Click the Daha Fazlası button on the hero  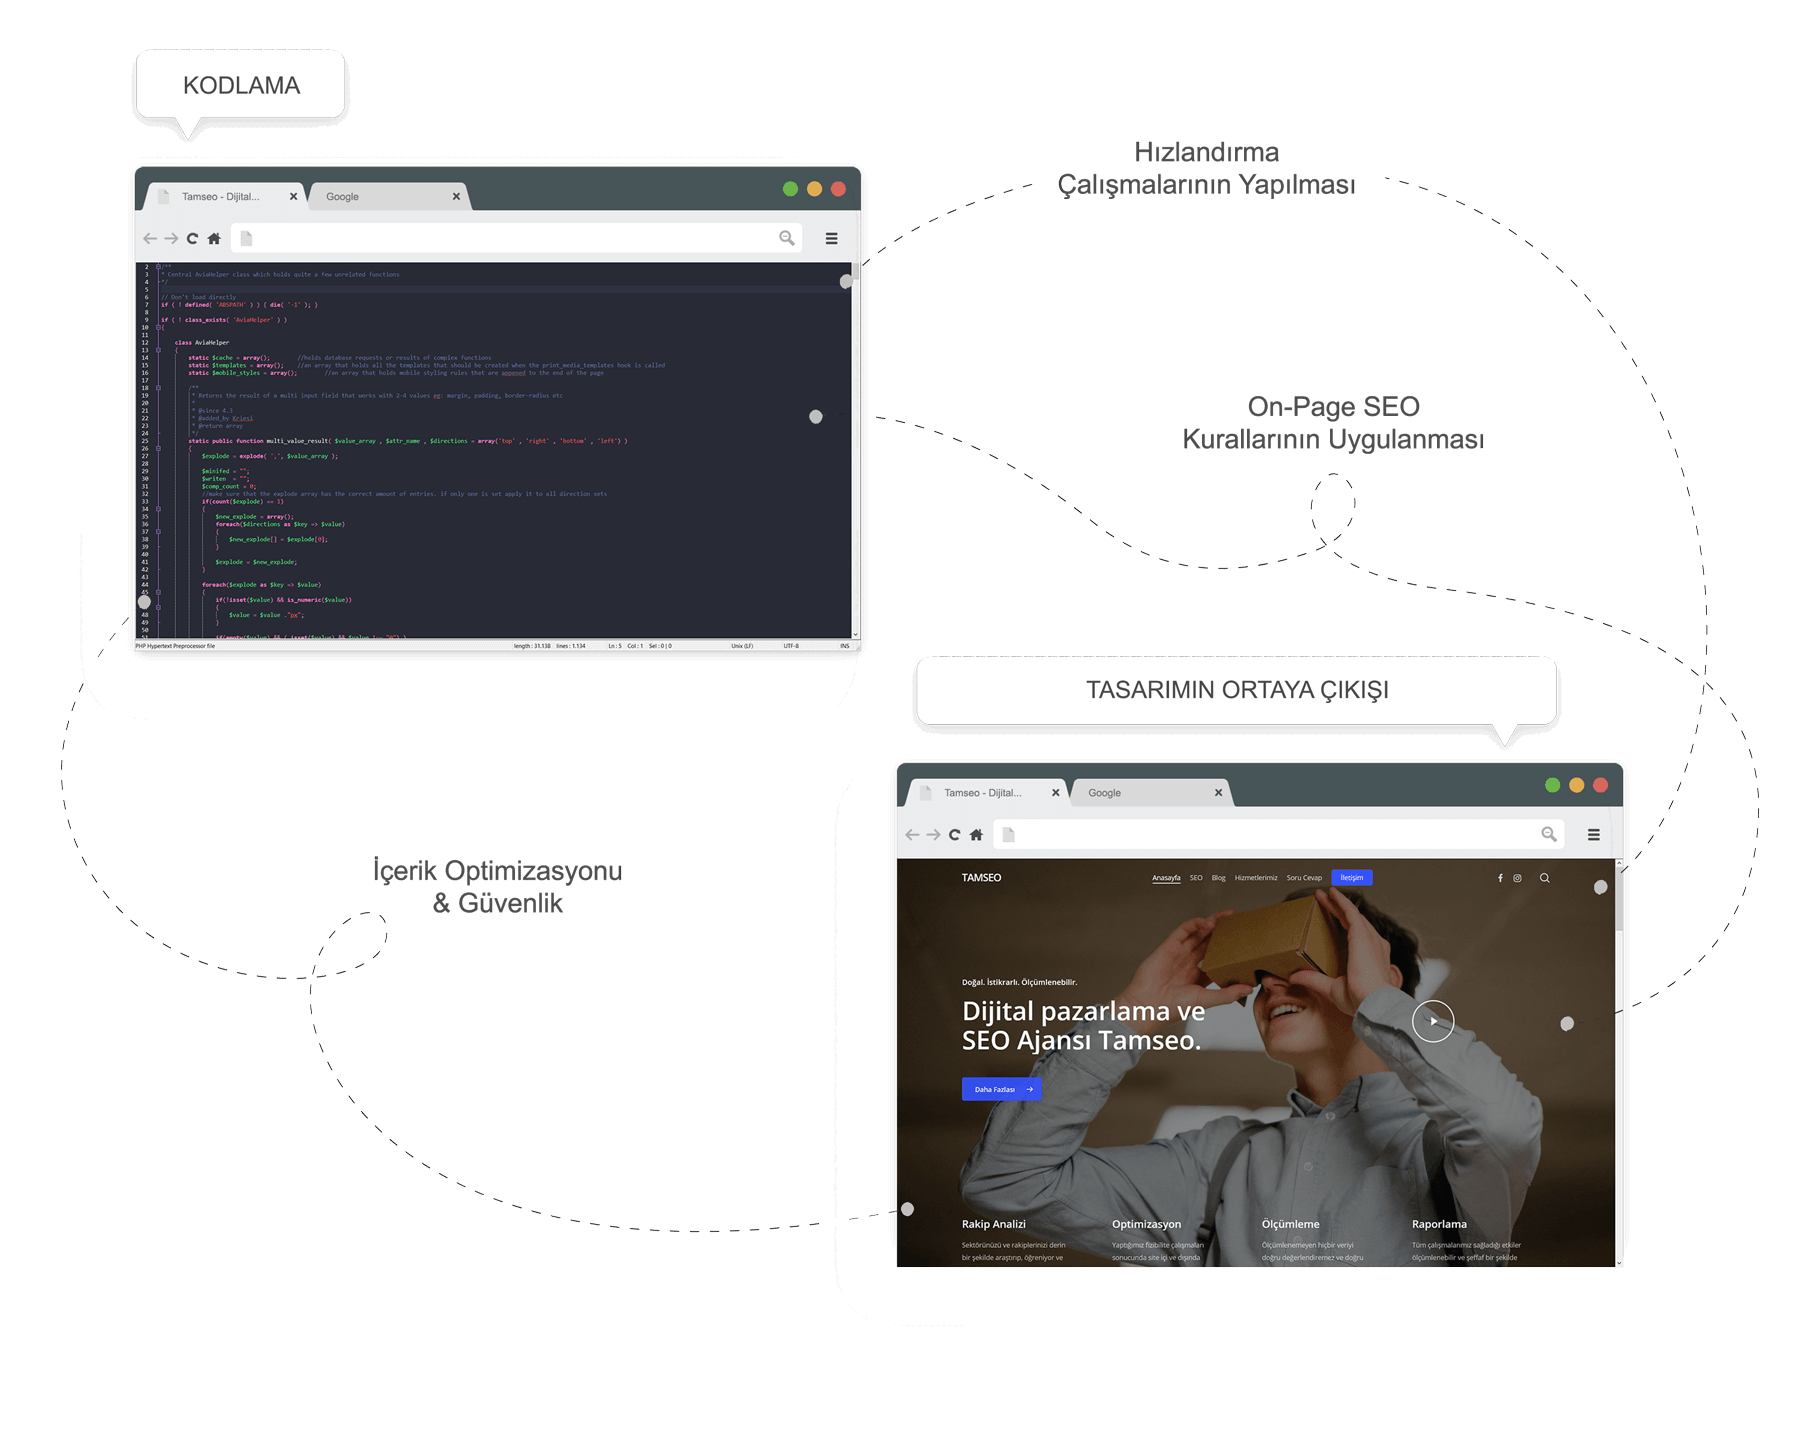pyautogui.click(x=1001, y=1089)
